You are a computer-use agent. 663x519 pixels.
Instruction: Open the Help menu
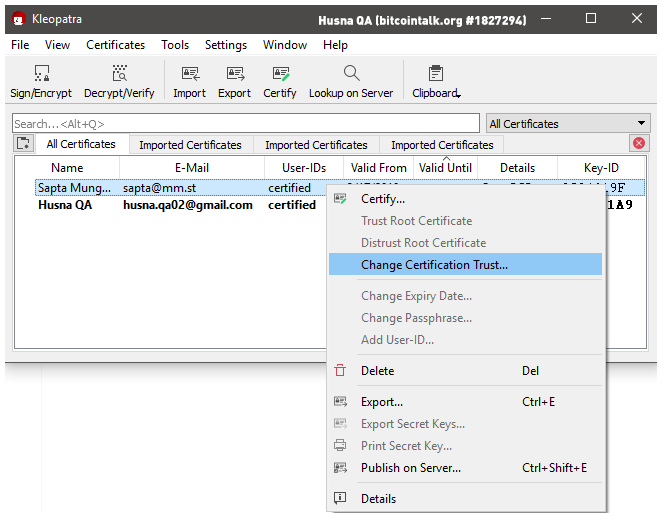[x=335, y=45]
